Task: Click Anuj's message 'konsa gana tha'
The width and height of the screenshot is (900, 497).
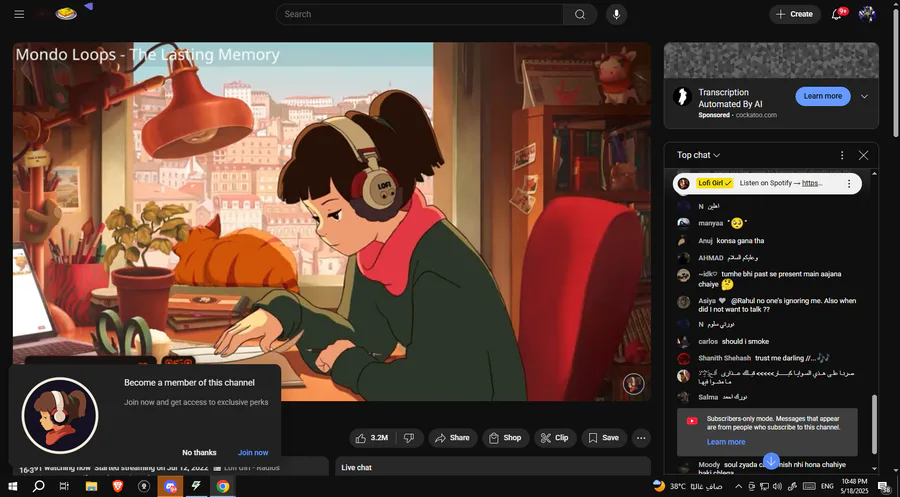Action: pyautogui.click(x=740, y=241)
